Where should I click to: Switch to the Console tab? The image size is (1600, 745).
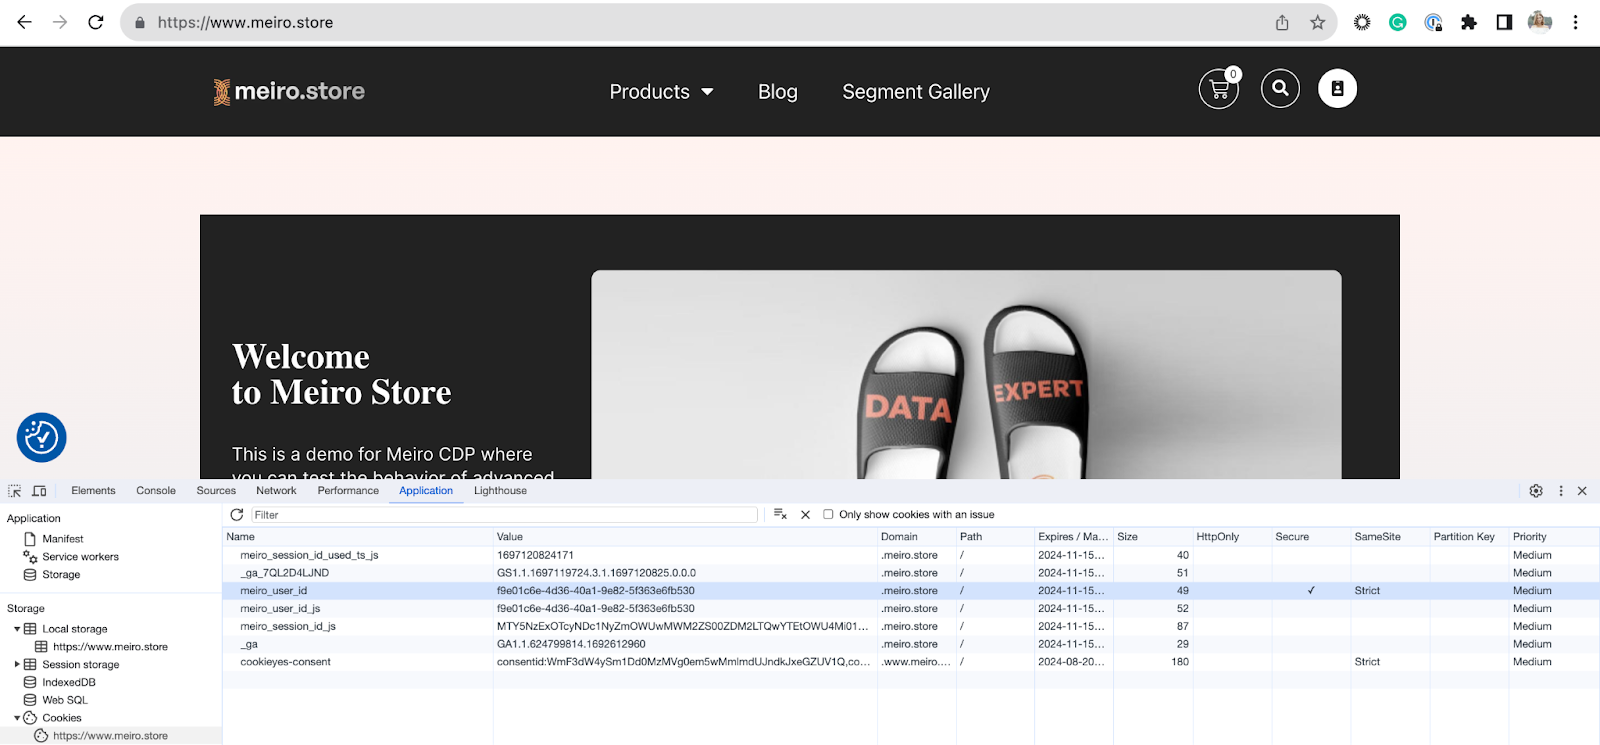click(156, 491)
